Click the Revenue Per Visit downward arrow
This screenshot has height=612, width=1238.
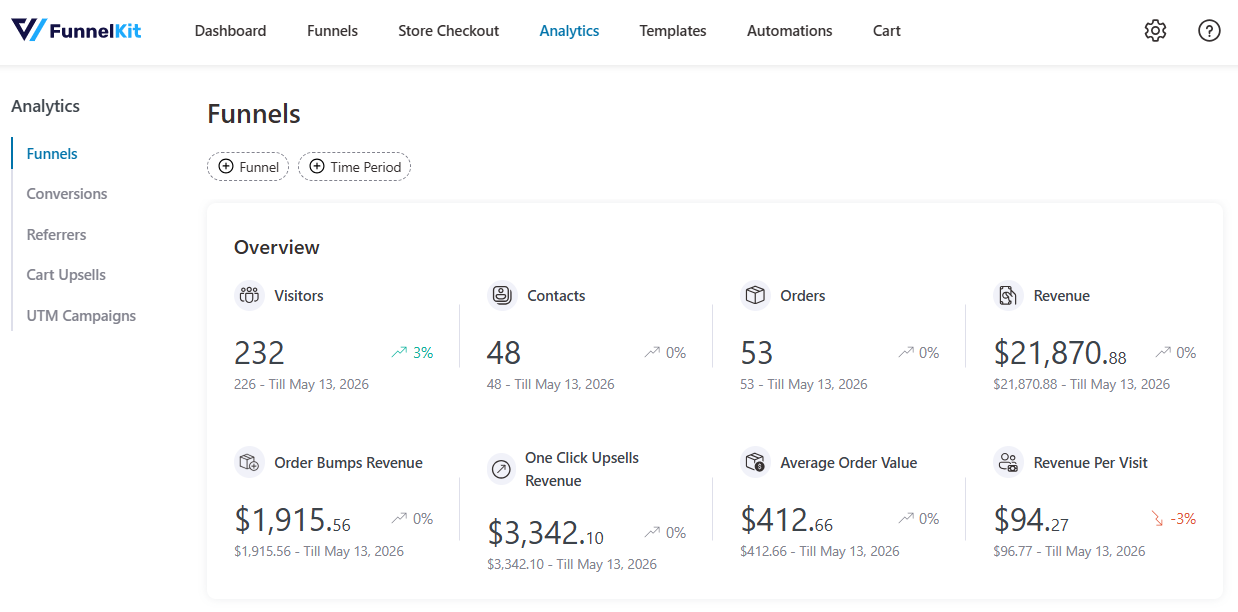1158,519
